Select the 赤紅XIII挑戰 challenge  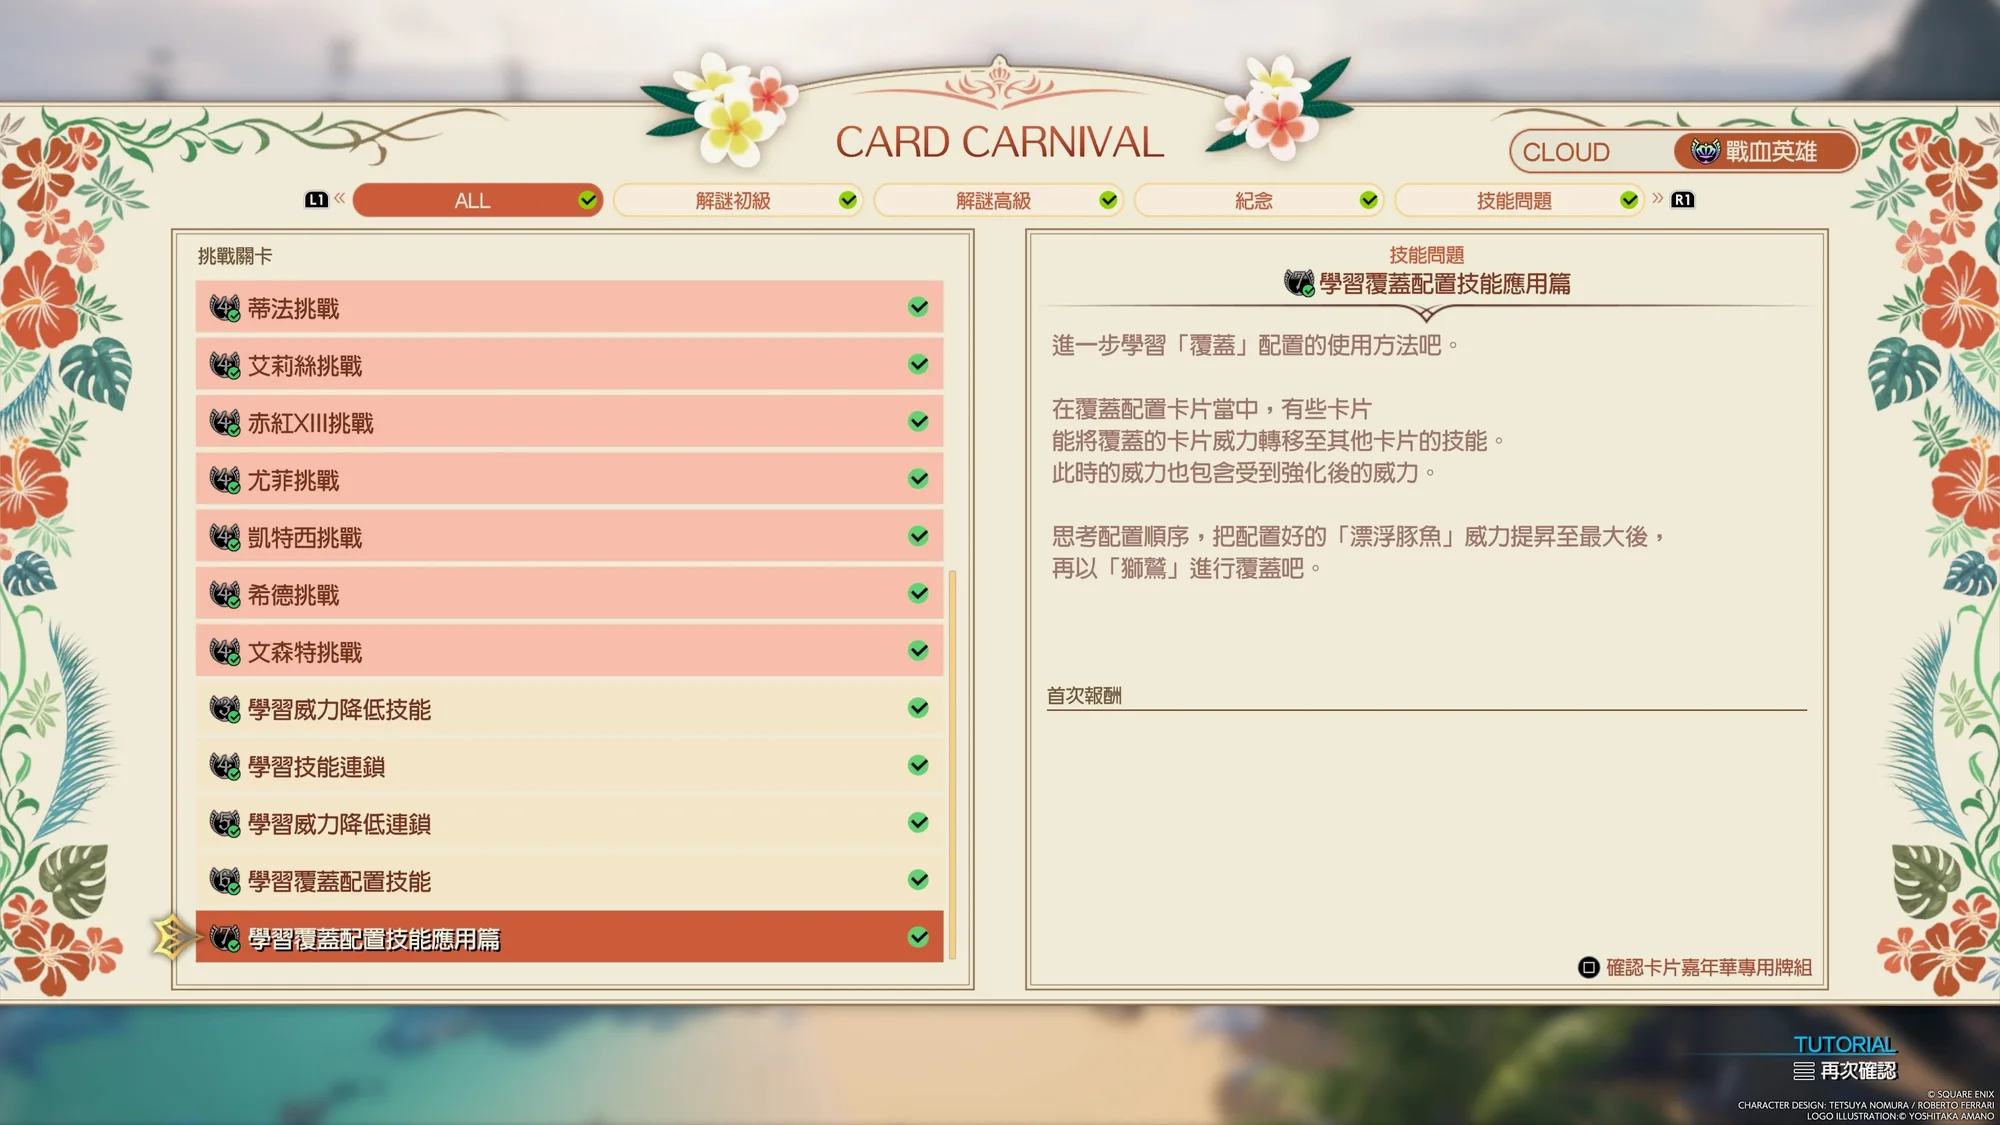[569, 421]
